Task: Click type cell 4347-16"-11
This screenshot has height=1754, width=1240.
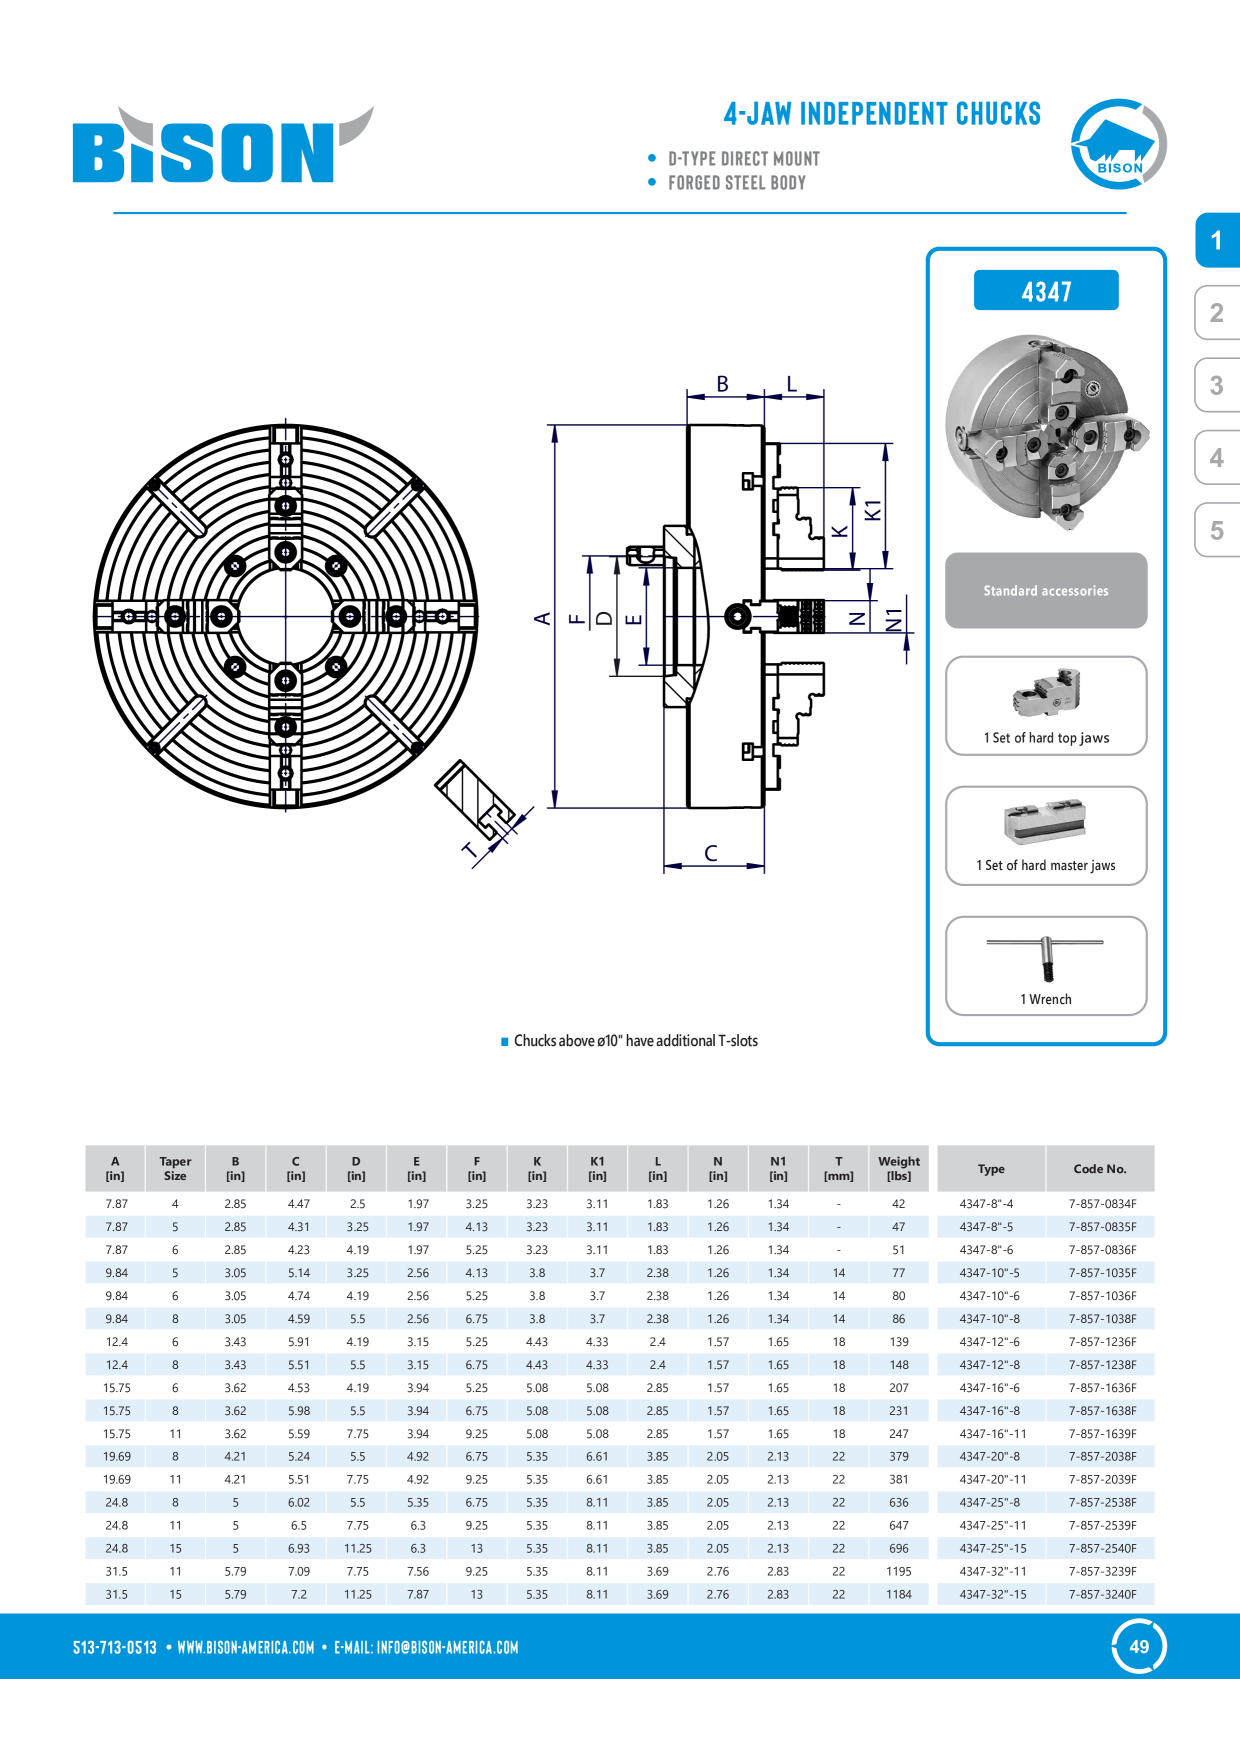Action: coord(992,1434)
